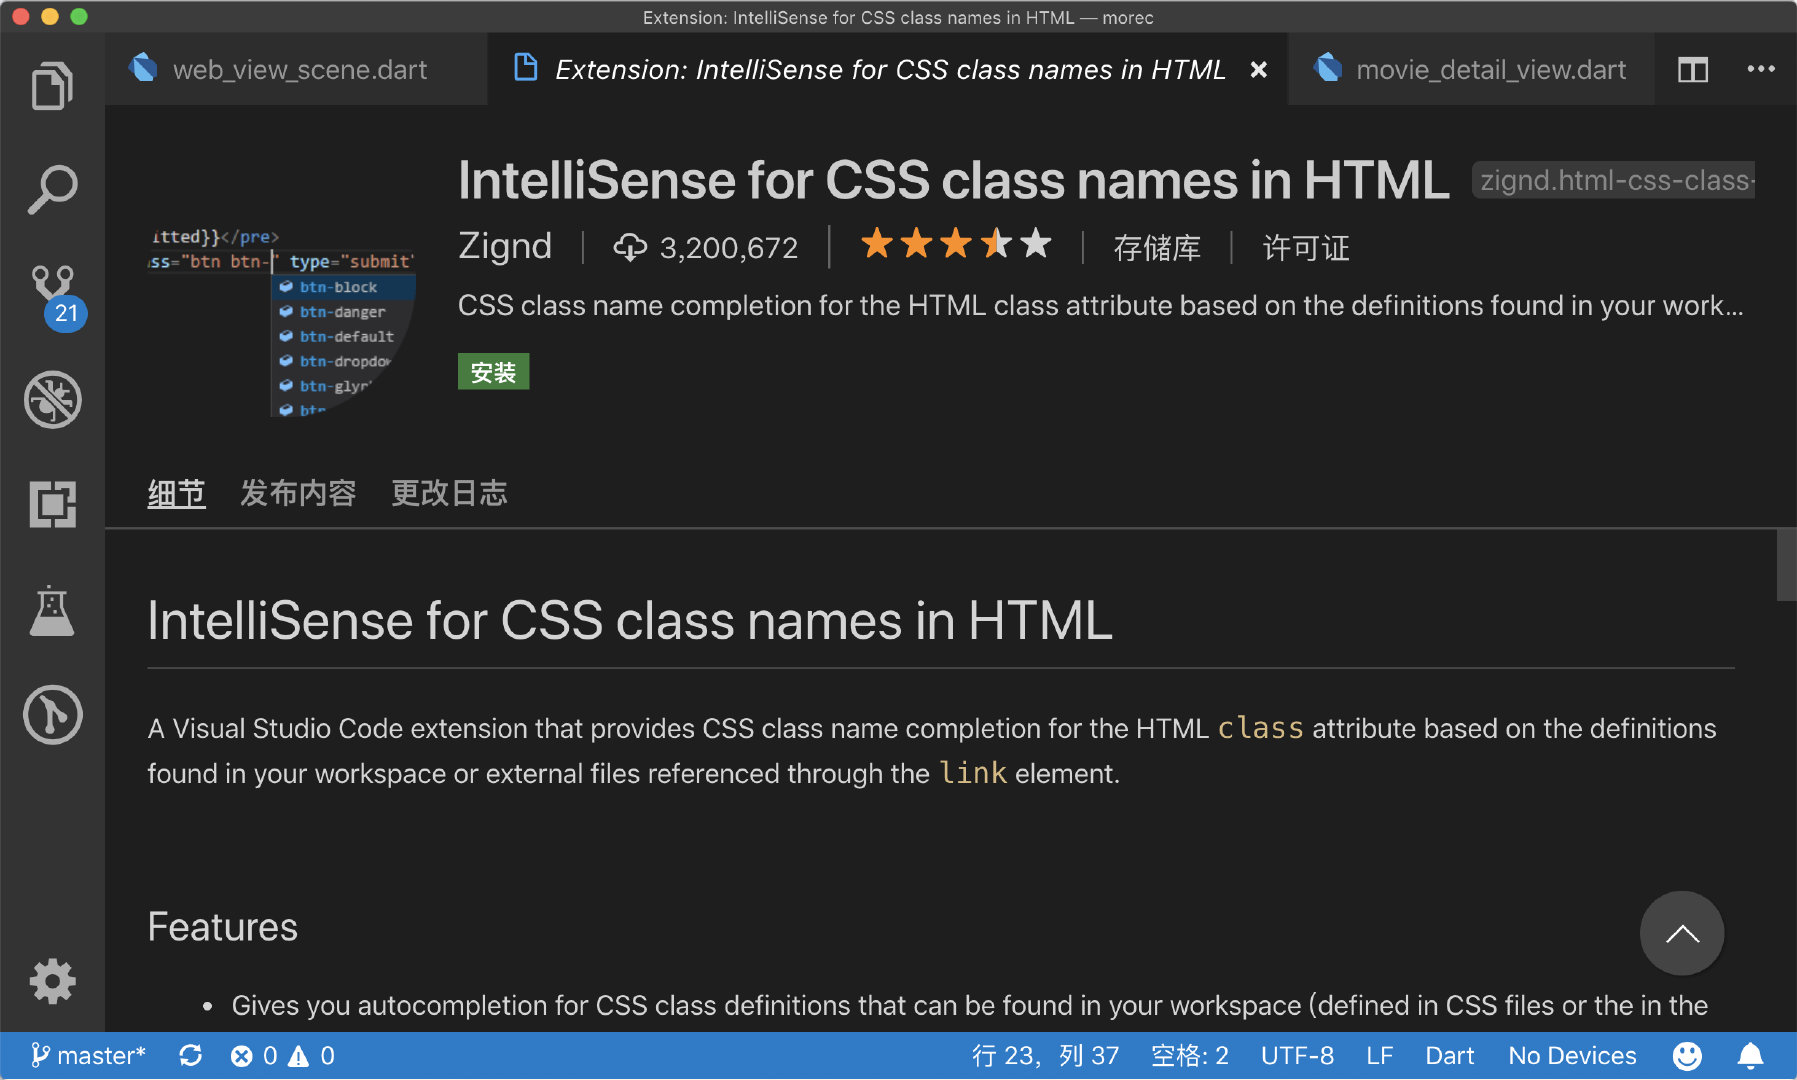Click the Dart file icon on web_view_scene.dart tab

144,68
